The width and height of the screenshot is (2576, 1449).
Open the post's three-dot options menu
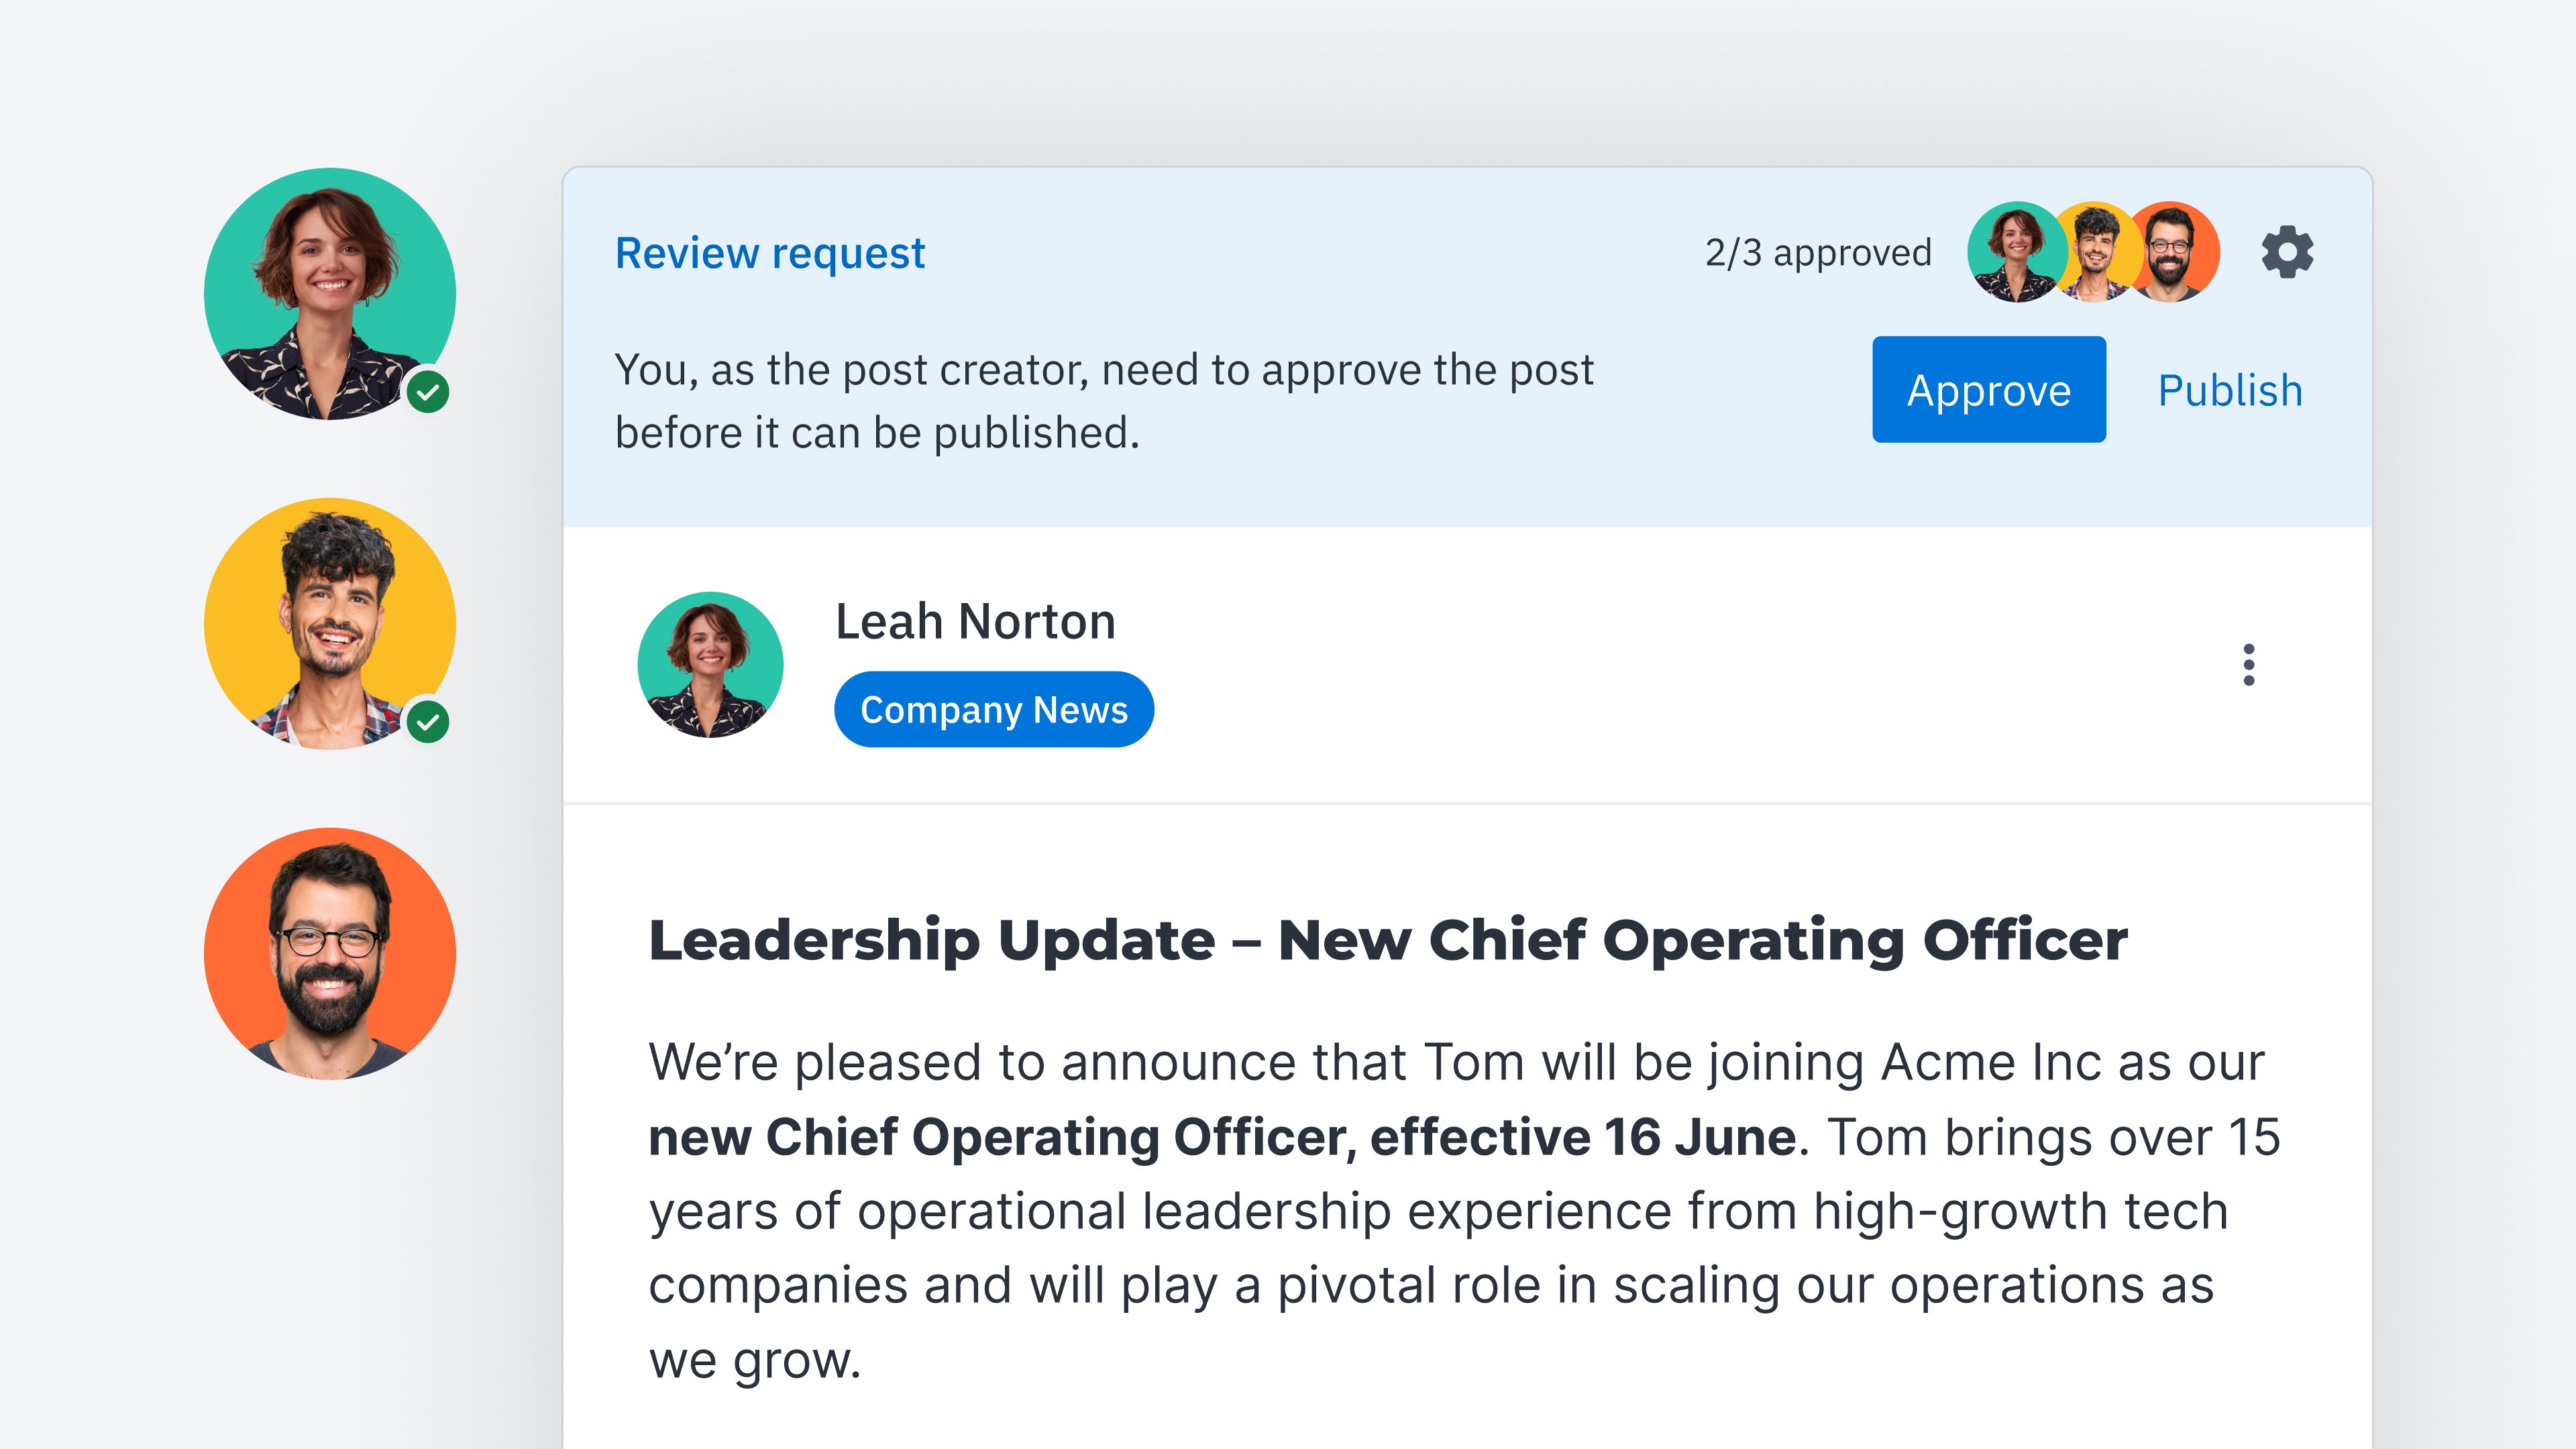point(2248,665)
